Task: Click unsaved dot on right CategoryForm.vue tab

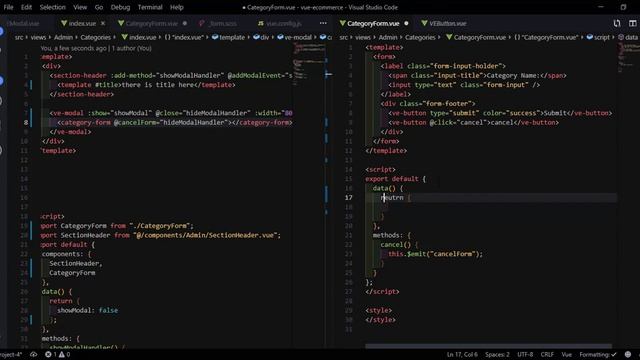Action: (x=406, y=24)
